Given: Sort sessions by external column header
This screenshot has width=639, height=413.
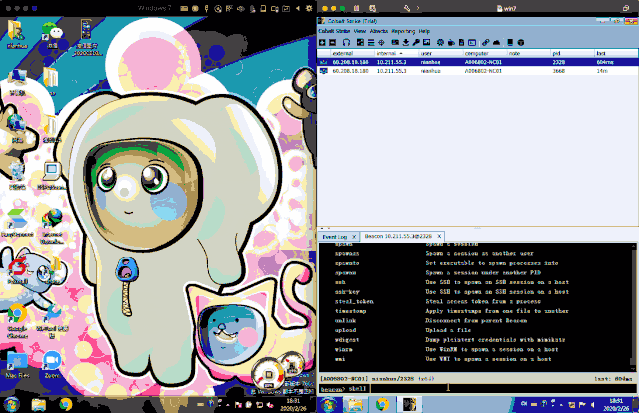Looking at the screenshot, I should [352, 53].
